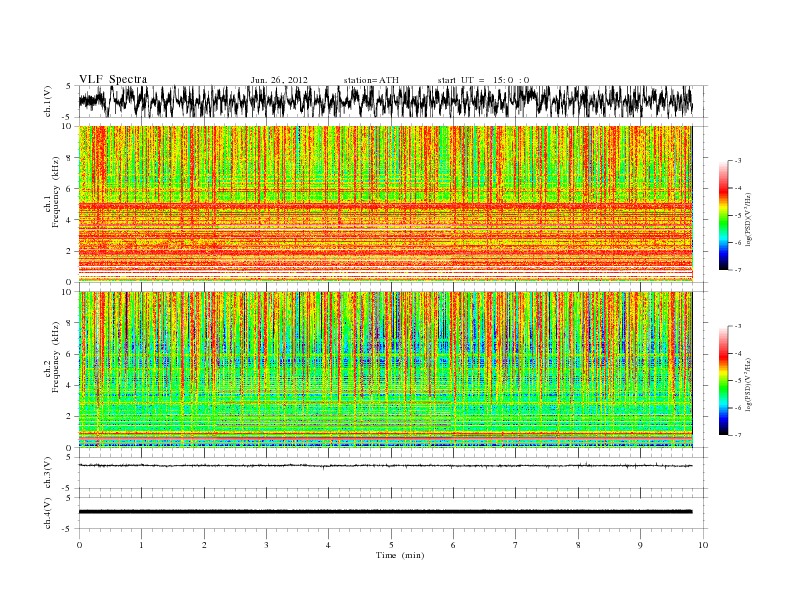This screenshot has height=612, width=792.
Task: Click the "Time (min)" x-axis title
Action: (400, 555)
